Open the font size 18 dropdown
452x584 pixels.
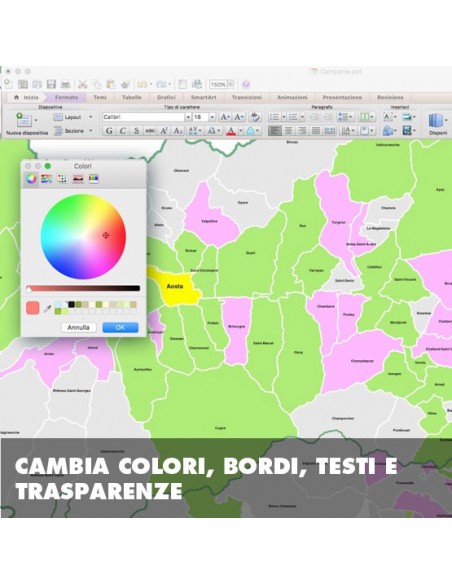[212, 117]
